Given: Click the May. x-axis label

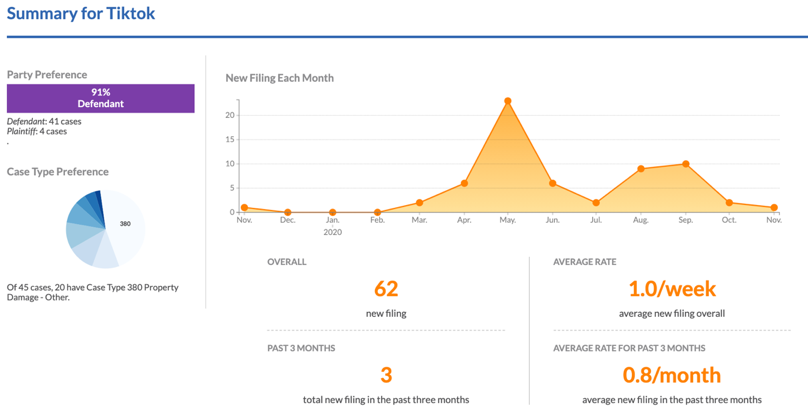Looking at the screenshot, I should pyautogui.click(x=508, y=221).
